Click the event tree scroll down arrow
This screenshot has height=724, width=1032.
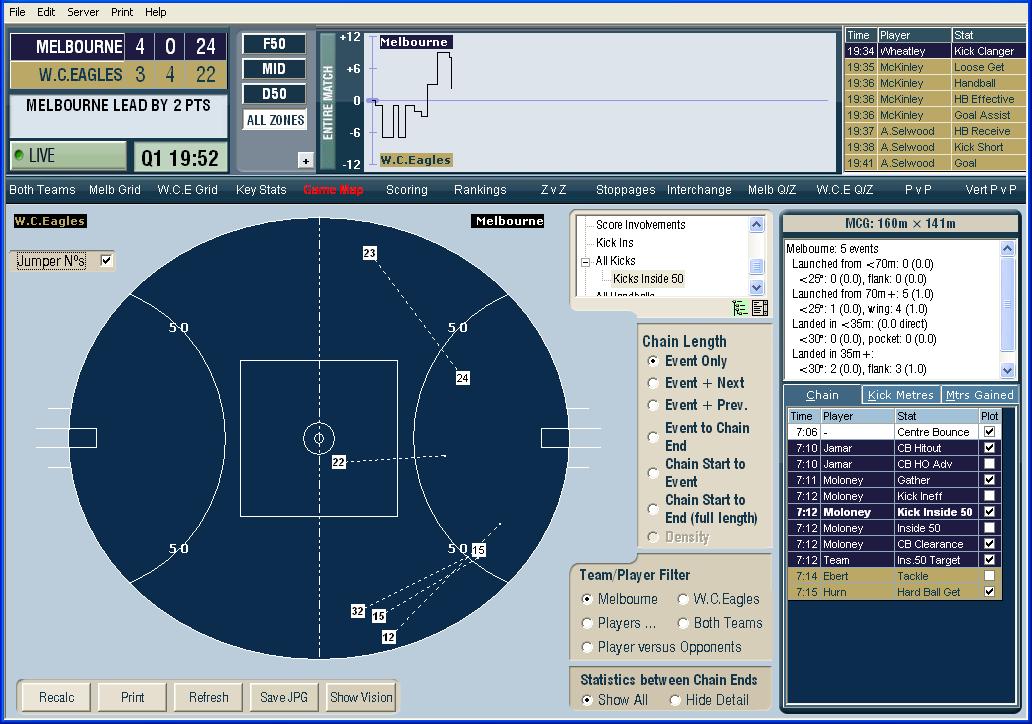[757, 288]
